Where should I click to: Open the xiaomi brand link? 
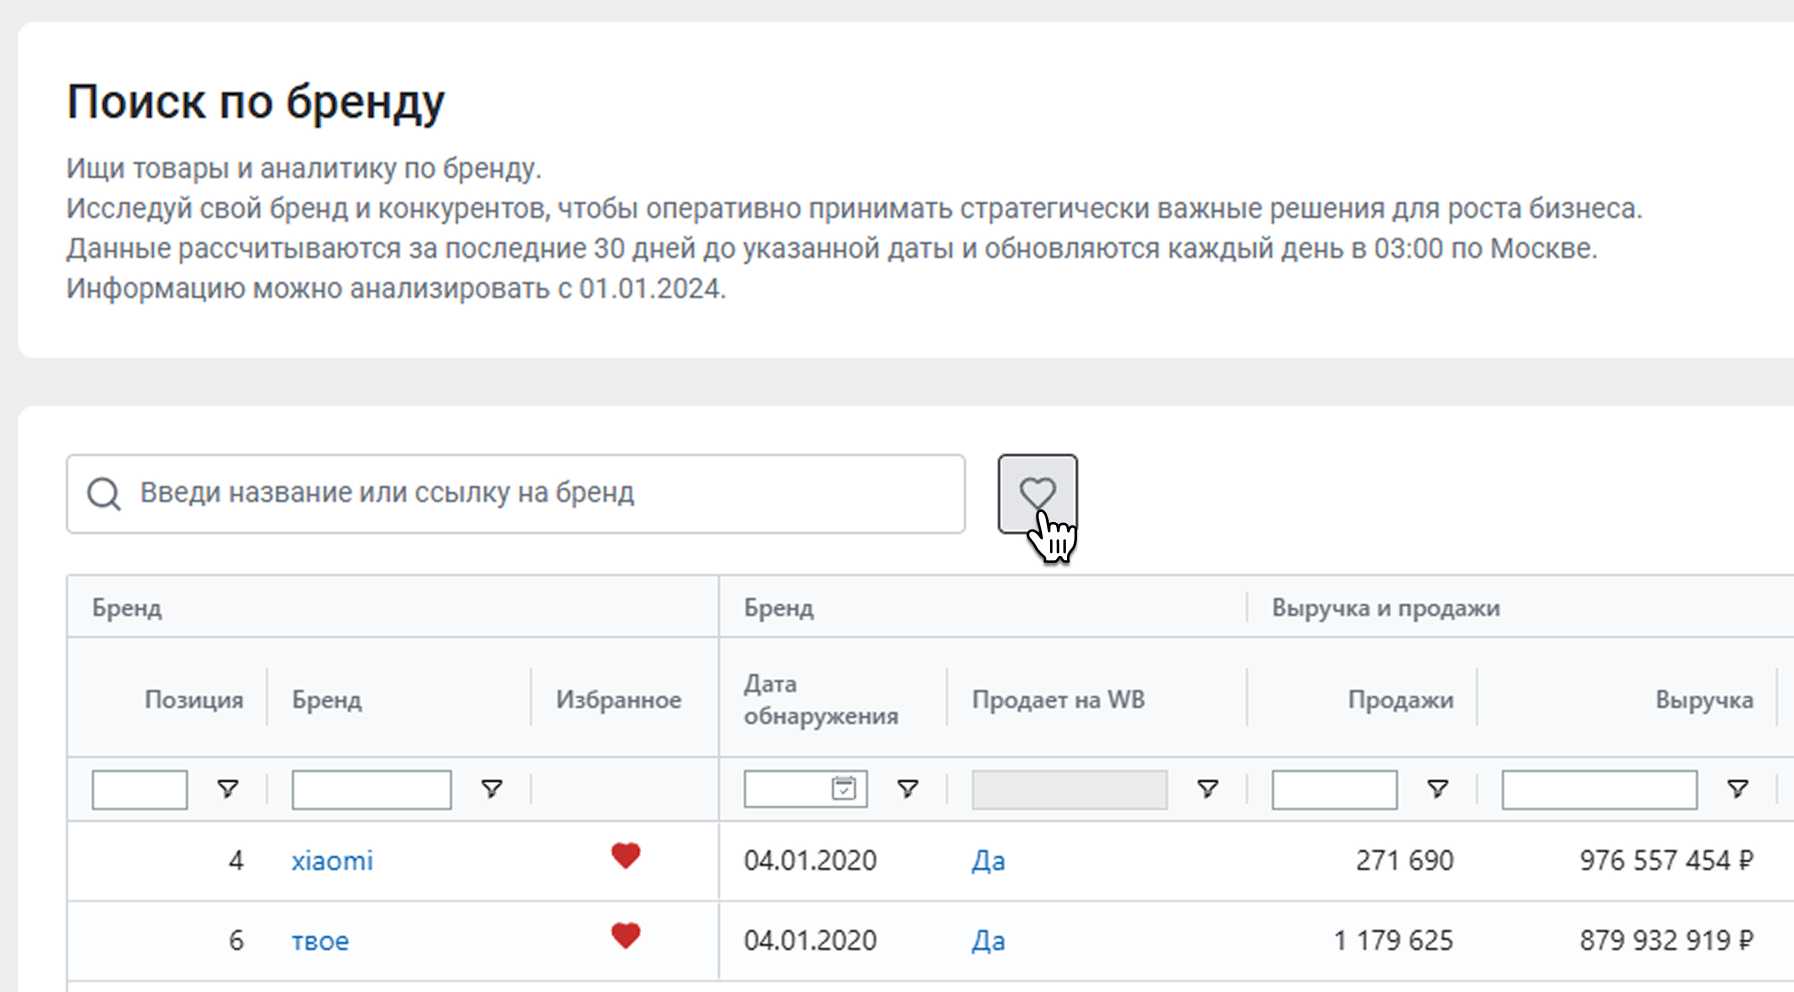click(332, 861)
